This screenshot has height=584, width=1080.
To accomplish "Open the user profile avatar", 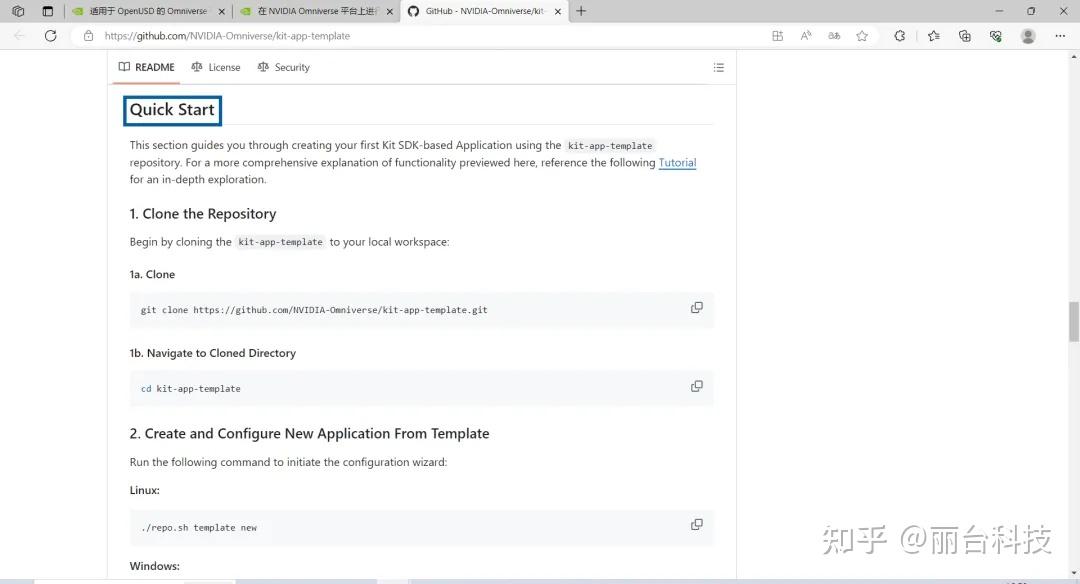I will [1028, 36].
